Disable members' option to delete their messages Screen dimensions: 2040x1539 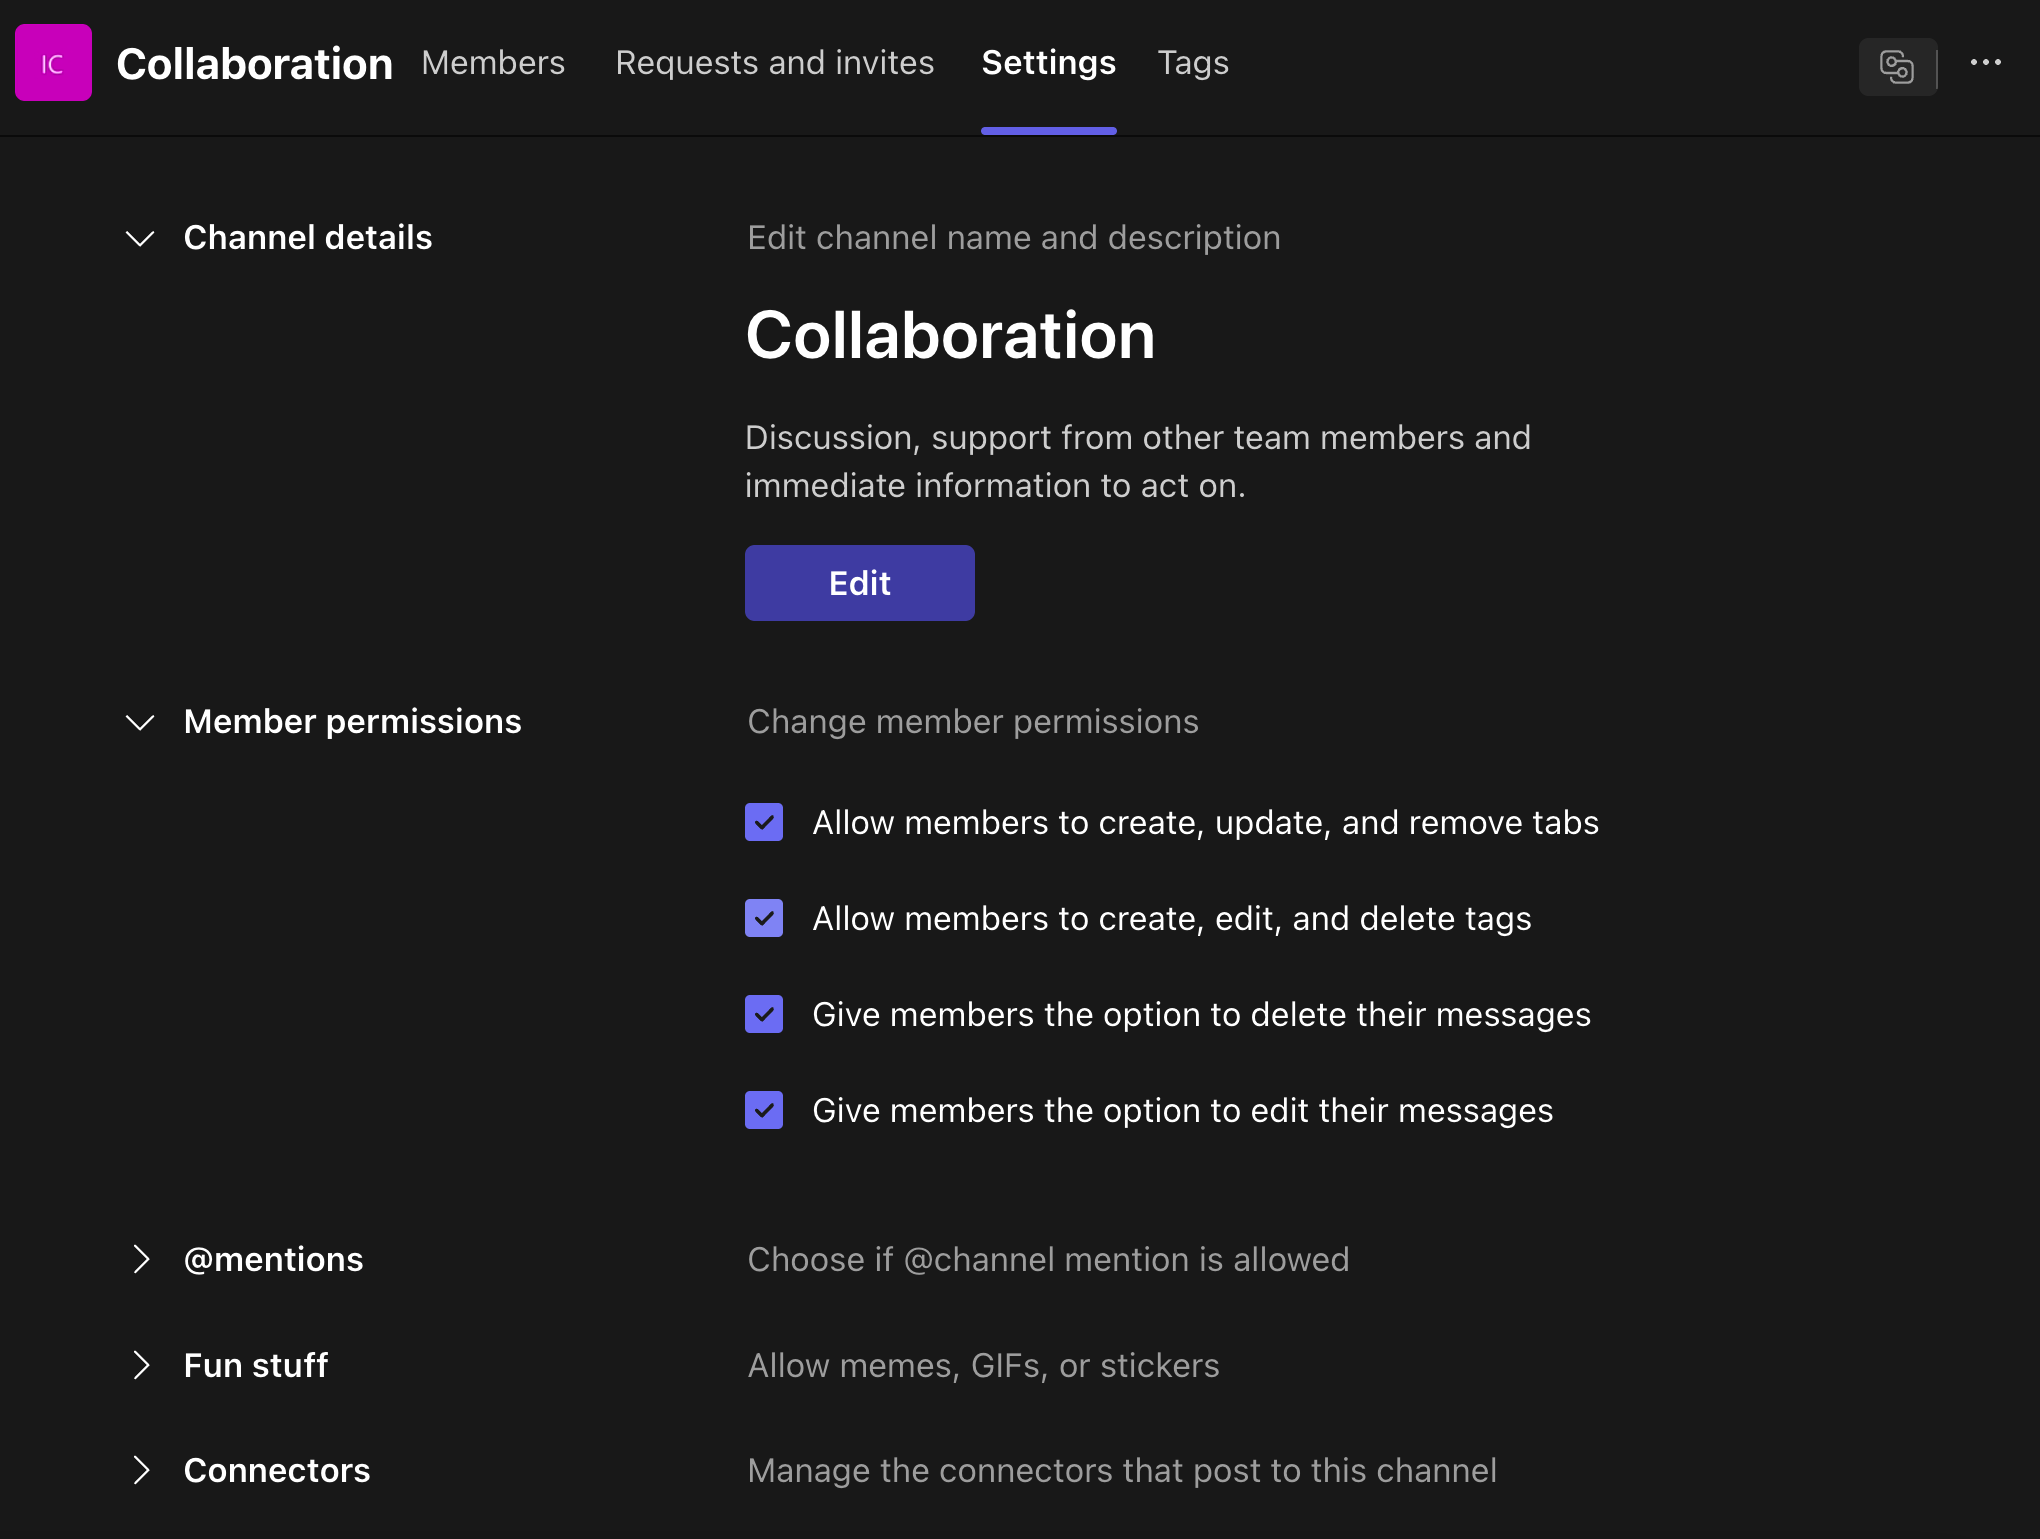pyautogui.click(x=764, y=1014)
